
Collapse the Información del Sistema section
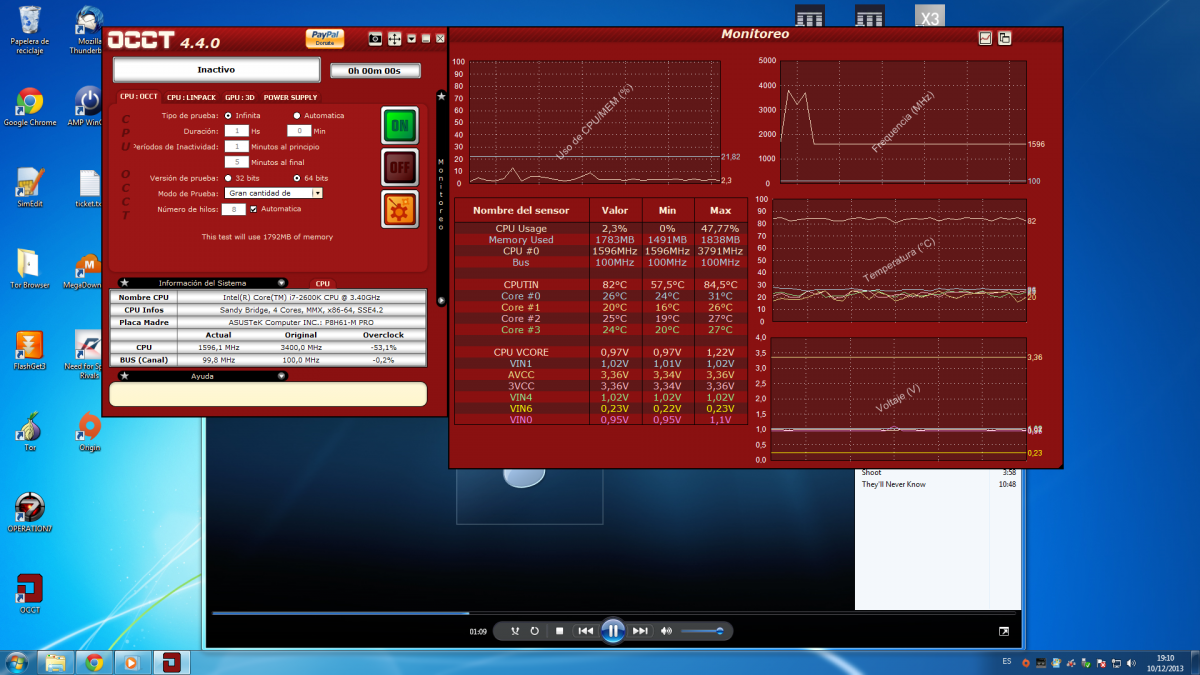(281, 283)
